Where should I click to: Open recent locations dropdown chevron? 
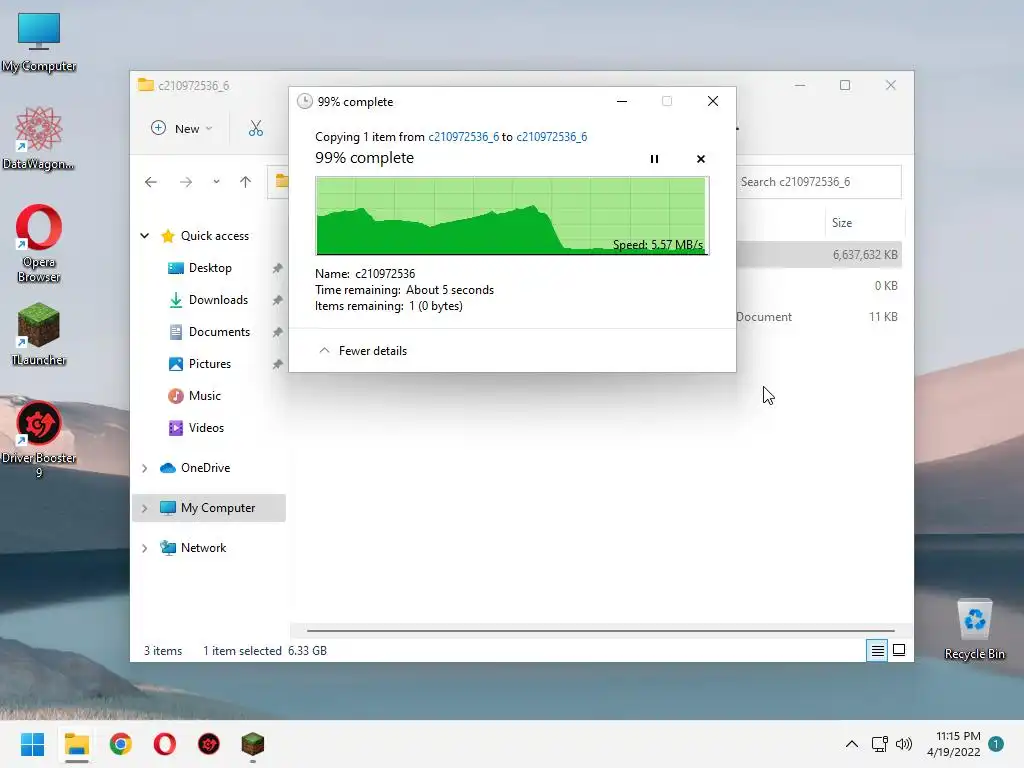[x=216, y=182]
